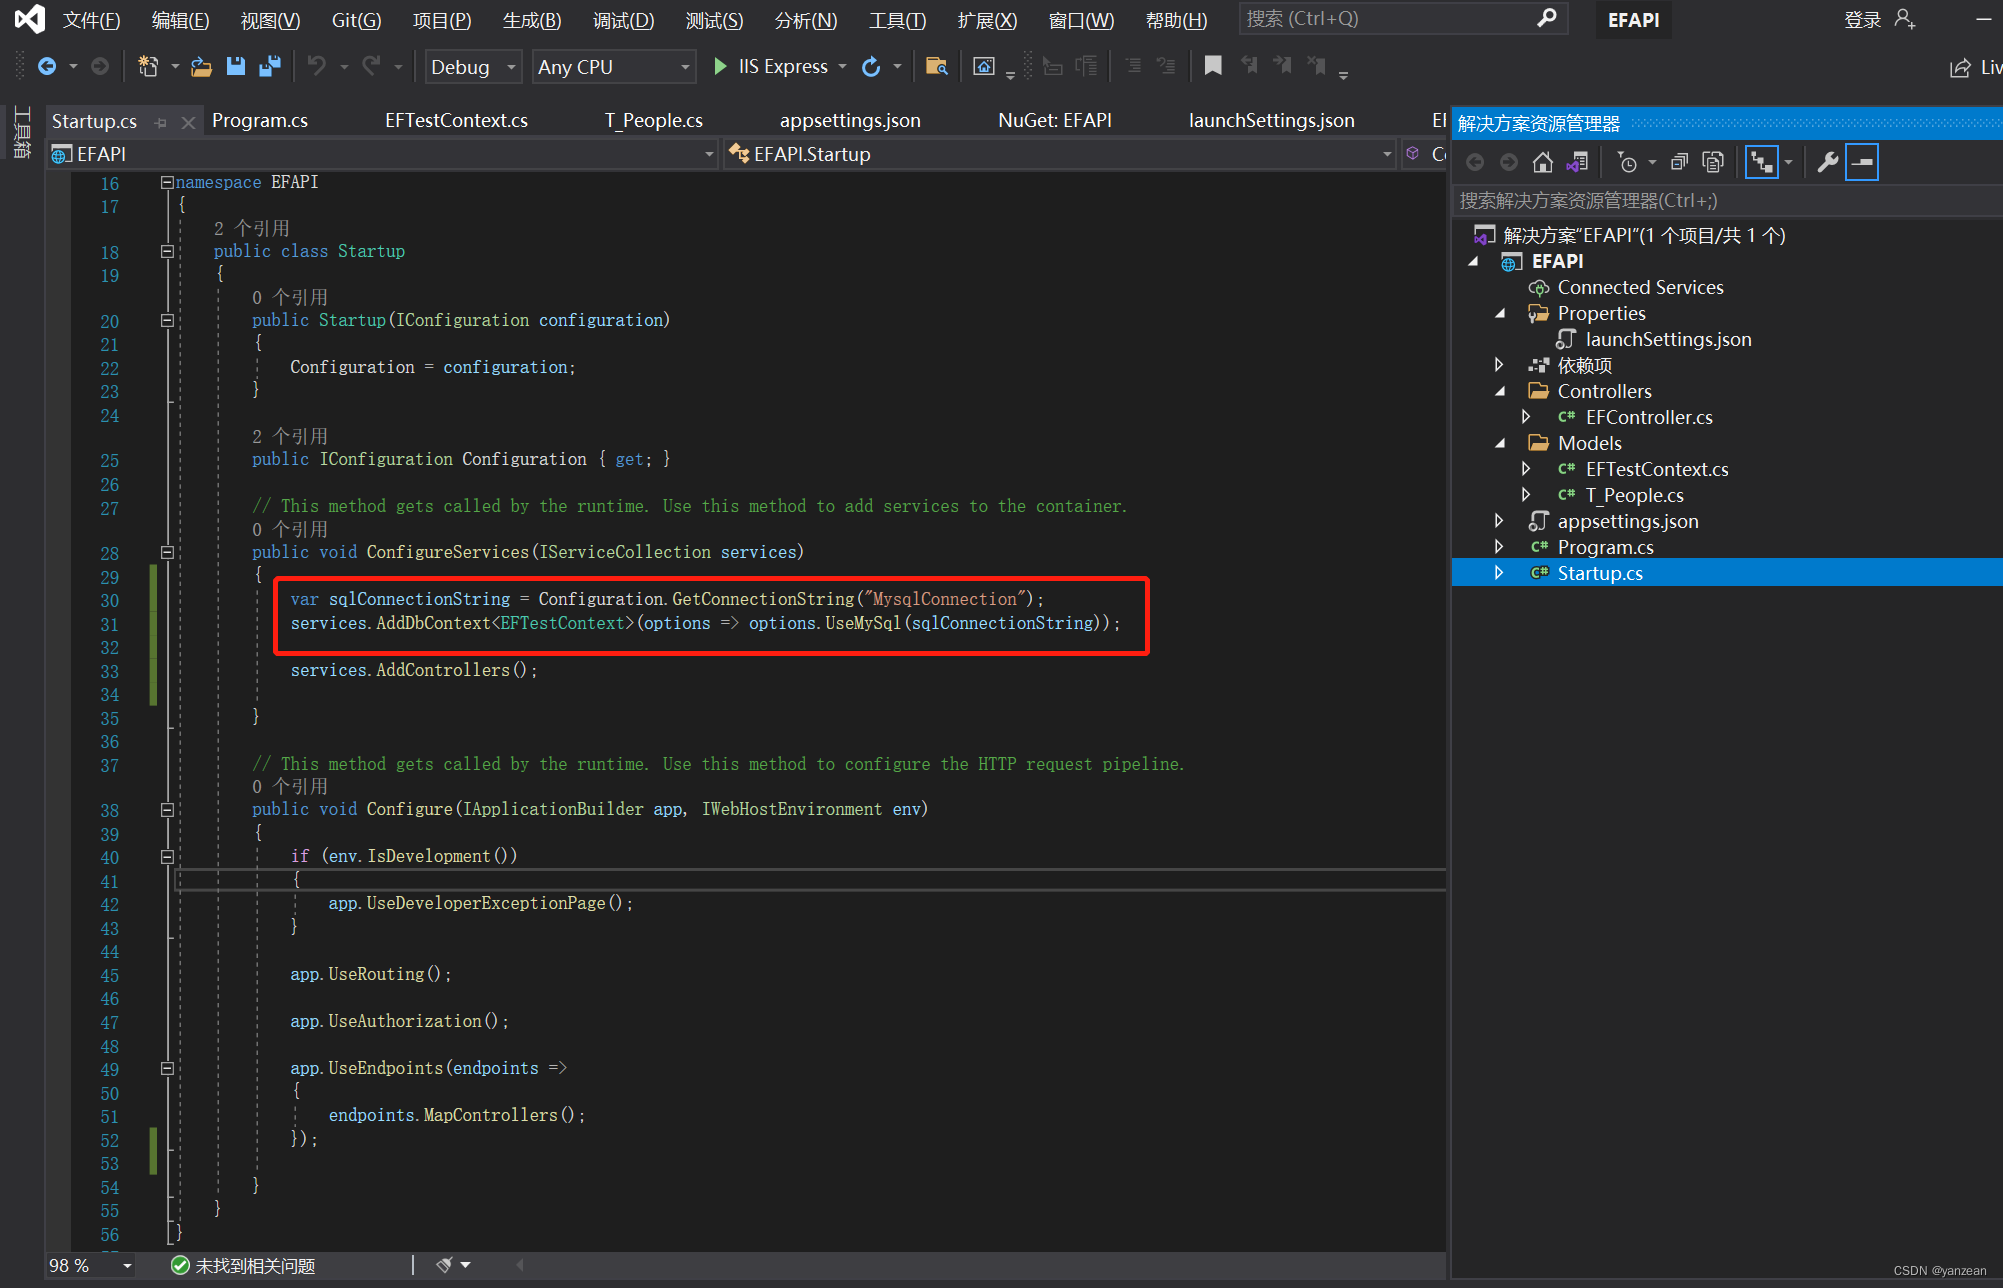Open the Any CPU platform dropdown
The width and height of the screenshot is (2003, 1288).
(x=613, y=67)
